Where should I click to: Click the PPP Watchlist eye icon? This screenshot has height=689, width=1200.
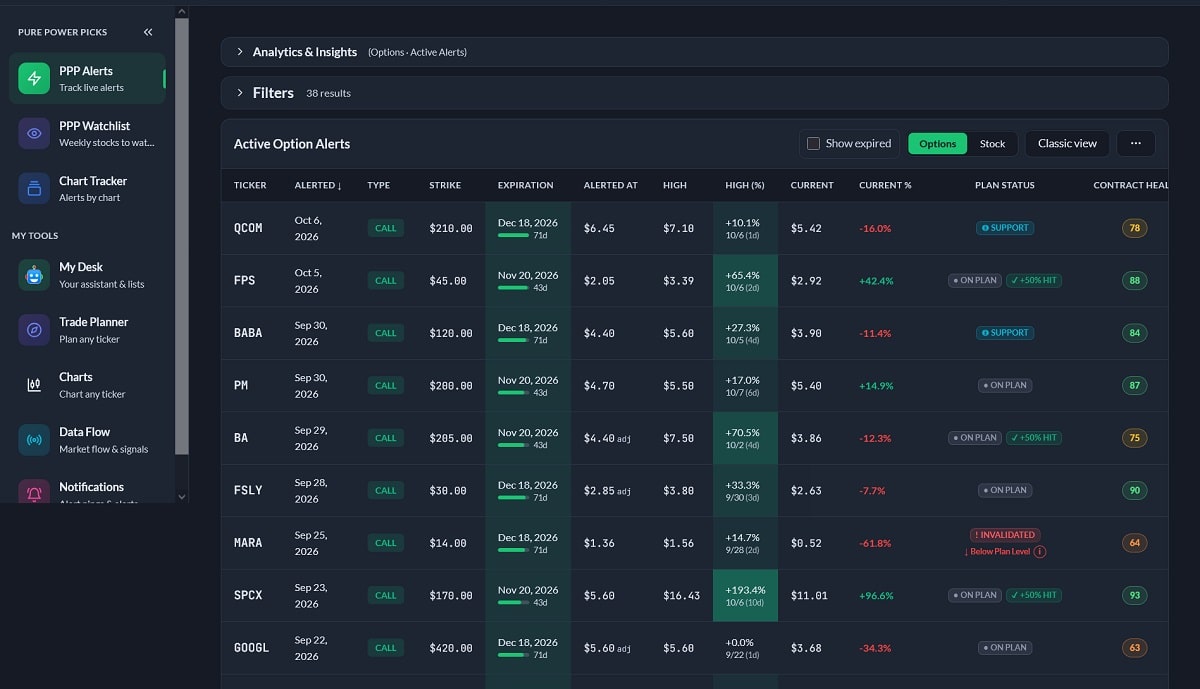[x=34, y=133]
